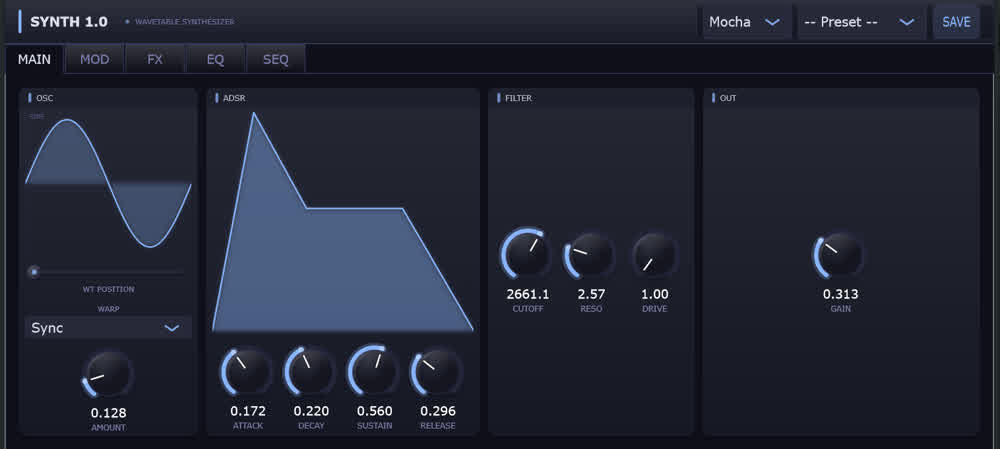Image resolution: width=1000 pixels, height=449 pixels.
Task: Click the Release knob
Action: [436, 371]
